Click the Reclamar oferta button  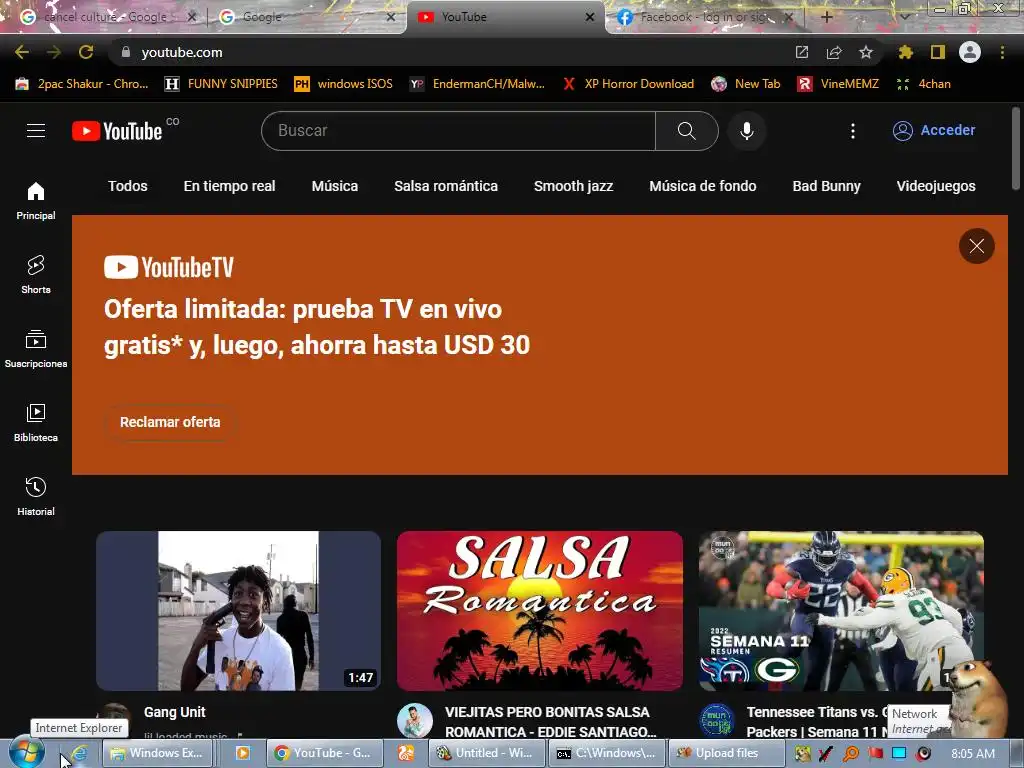tap(170, 422)
